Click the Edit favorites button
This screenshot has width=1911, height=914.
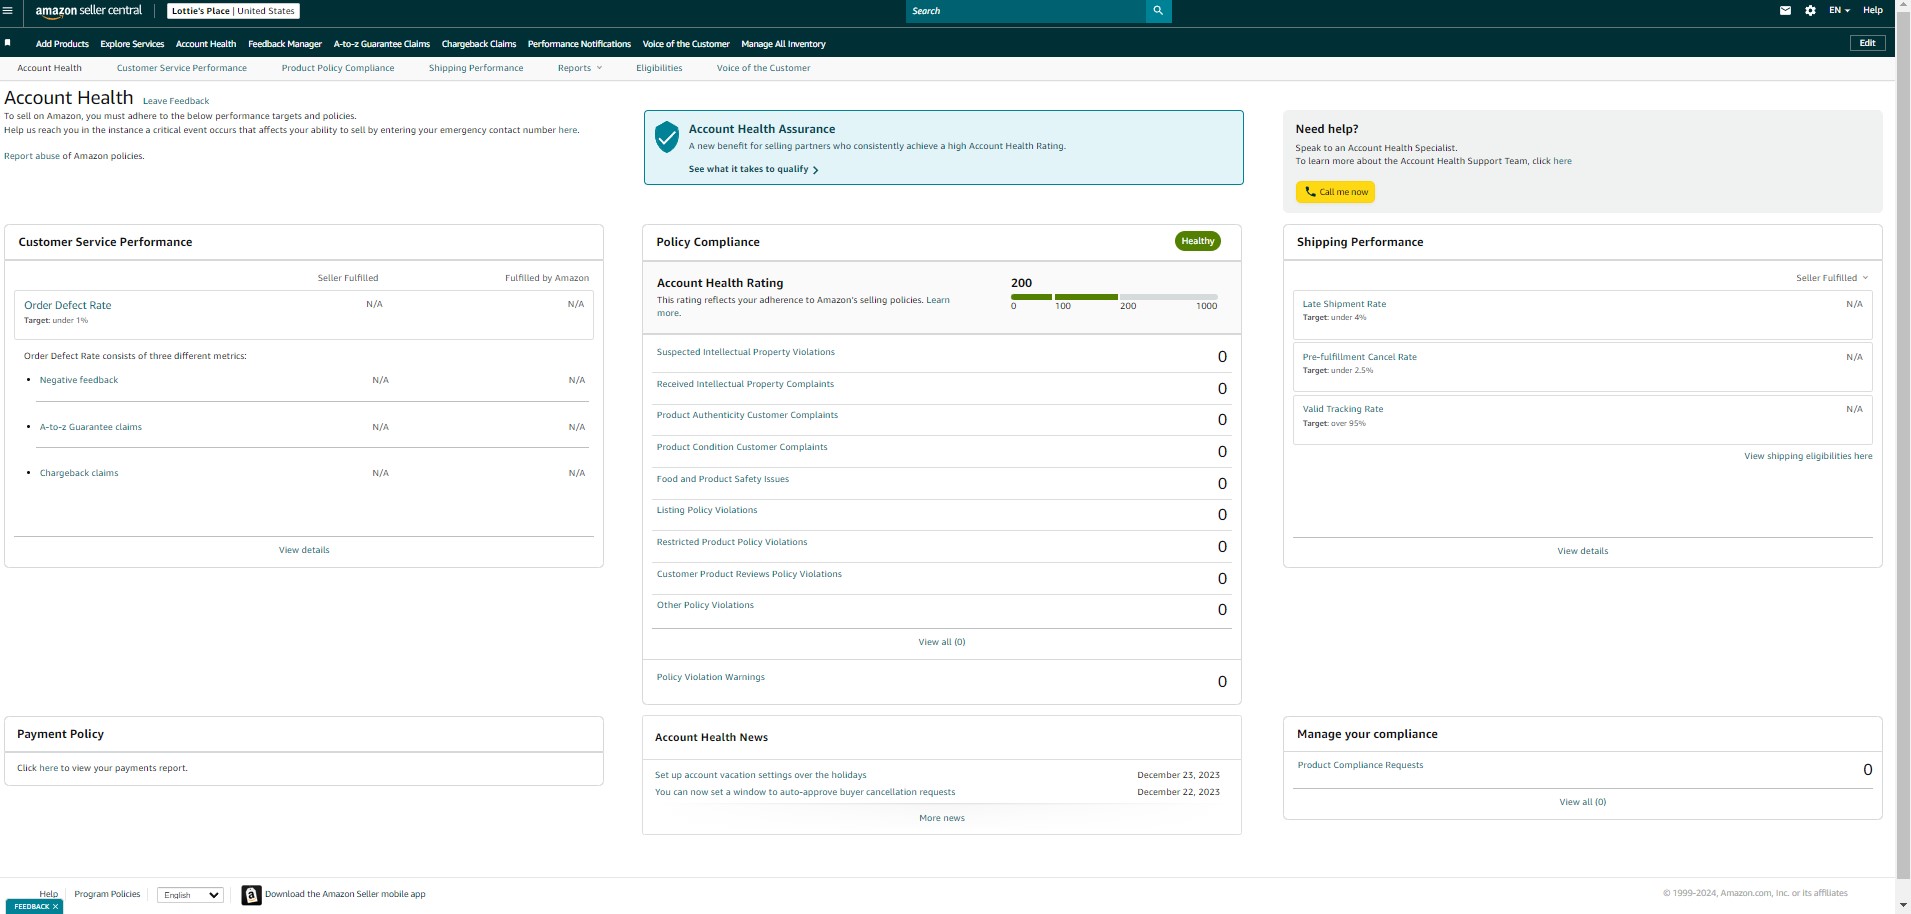pyautogui.click(x=1867, y=43)
